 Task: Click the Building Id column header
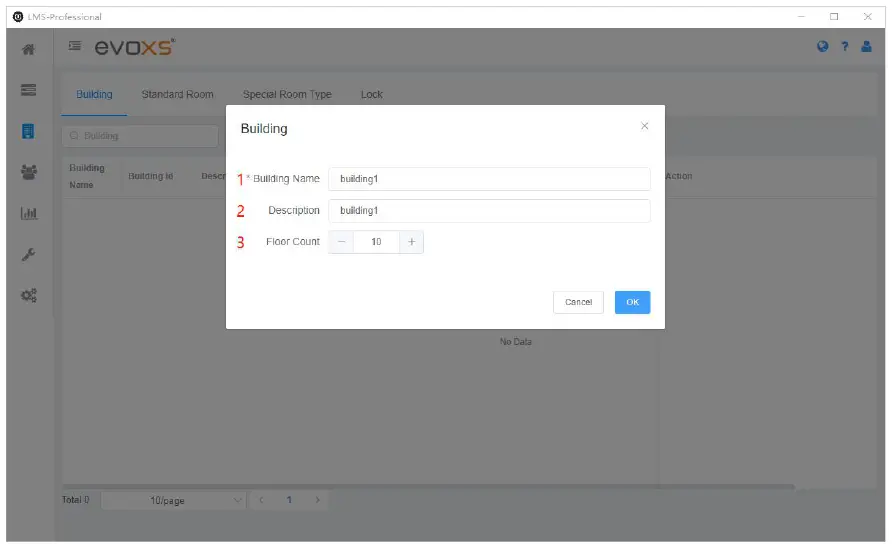click(x=150, y=177)
